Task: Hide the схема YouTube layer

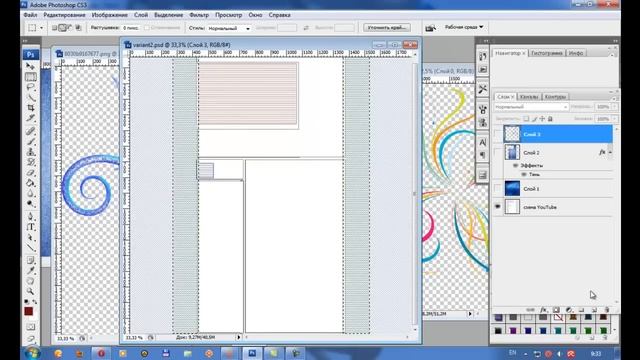Action: (x=497, y=207)
